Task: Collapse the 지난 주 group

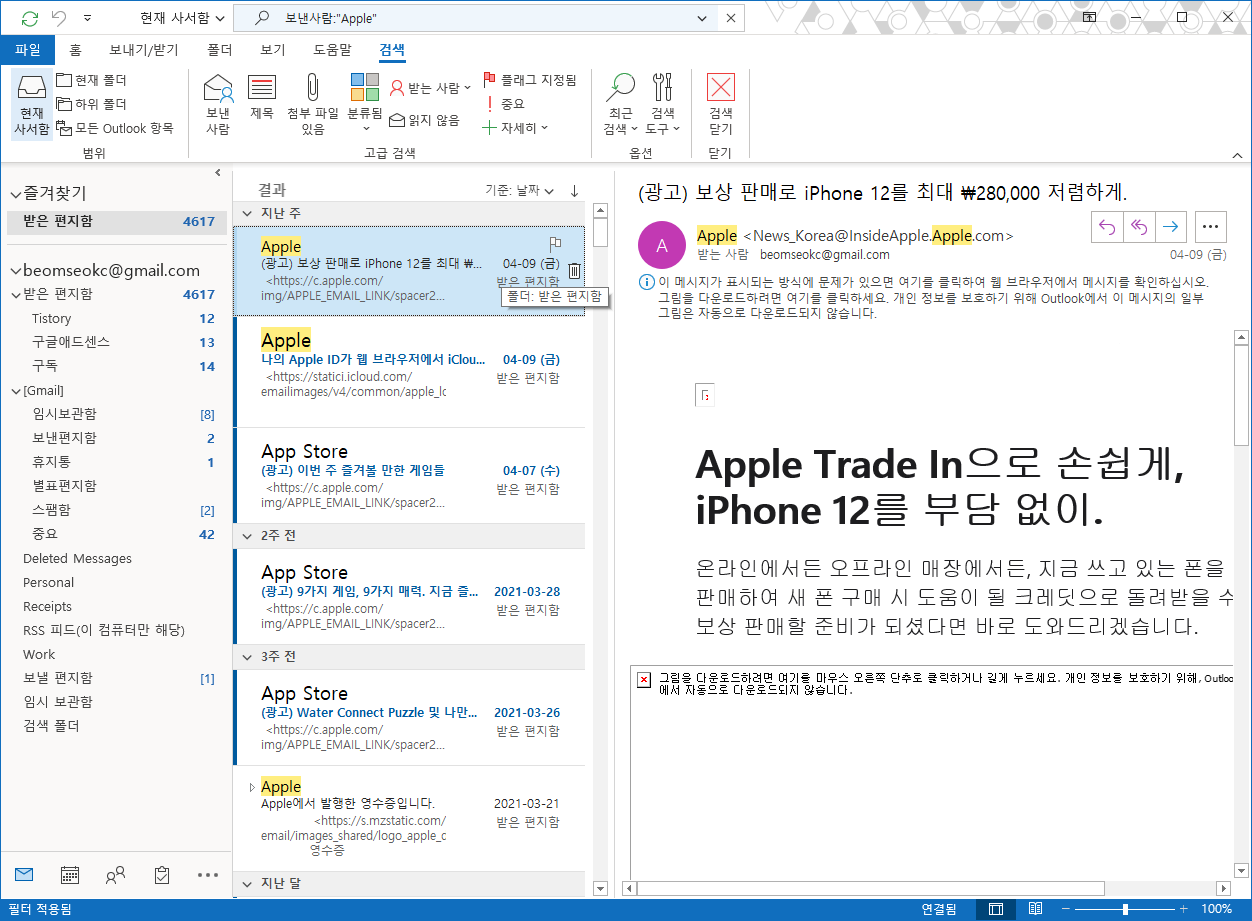Action: coord(246,213)
